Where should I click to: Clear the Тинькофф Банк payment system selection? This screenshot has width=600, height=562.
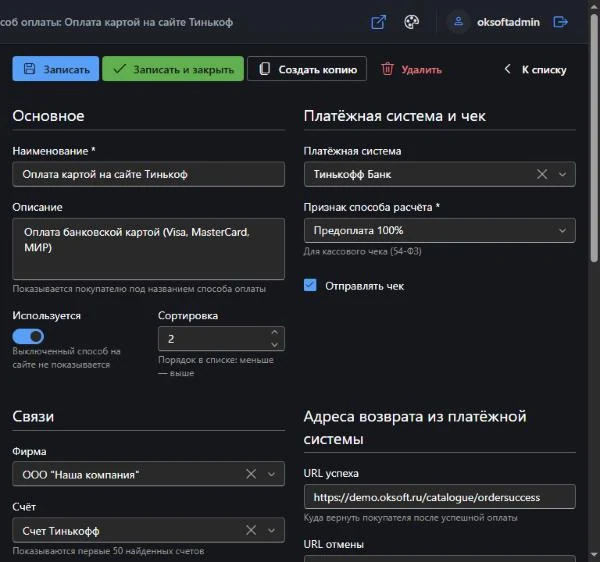pos(542,174)
